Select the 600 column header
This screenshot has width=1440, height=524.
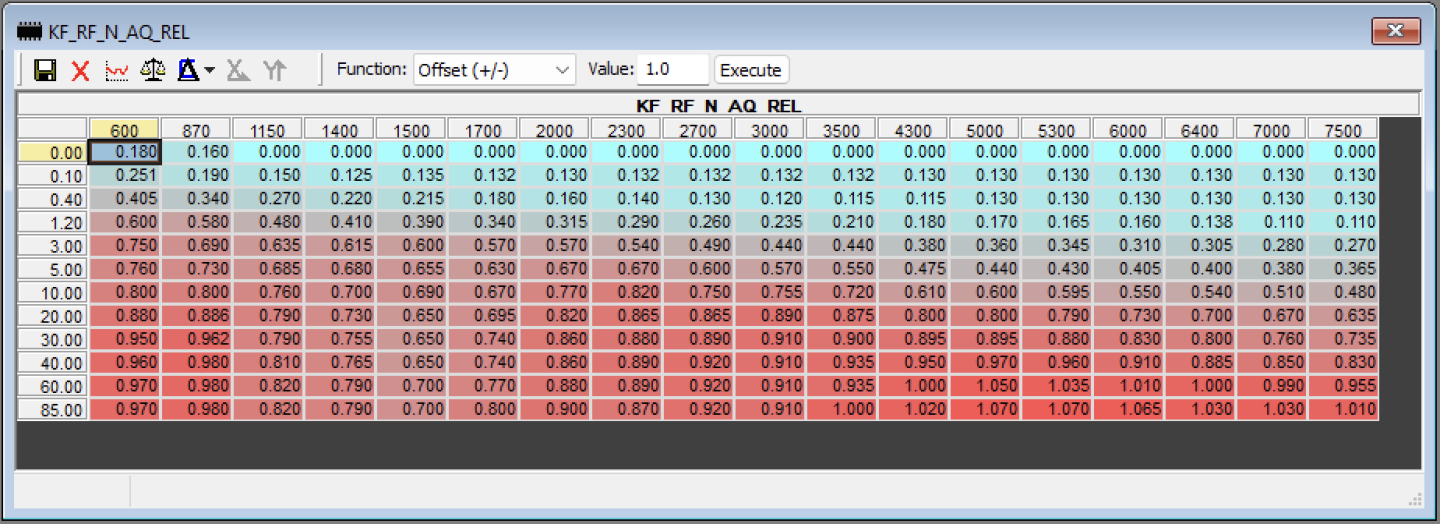pos(124,130)
